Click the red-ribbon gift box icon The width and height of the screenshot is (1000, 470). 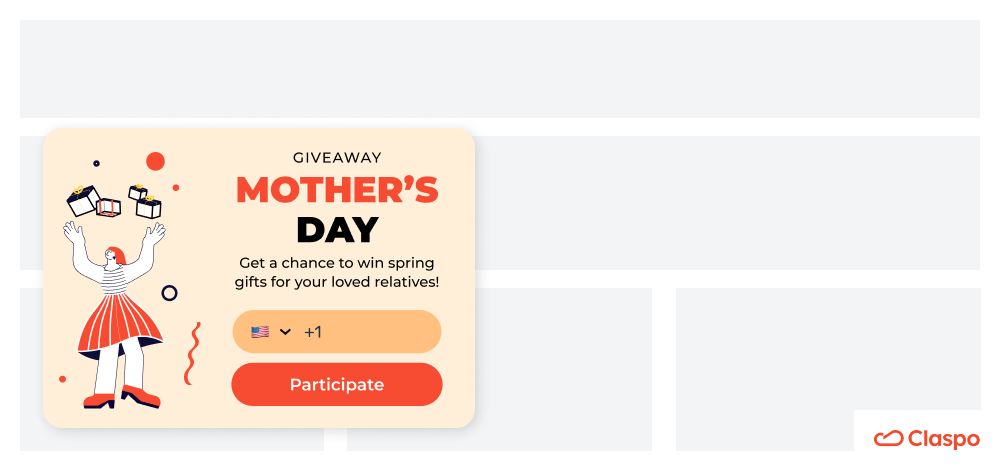point(108,208)
